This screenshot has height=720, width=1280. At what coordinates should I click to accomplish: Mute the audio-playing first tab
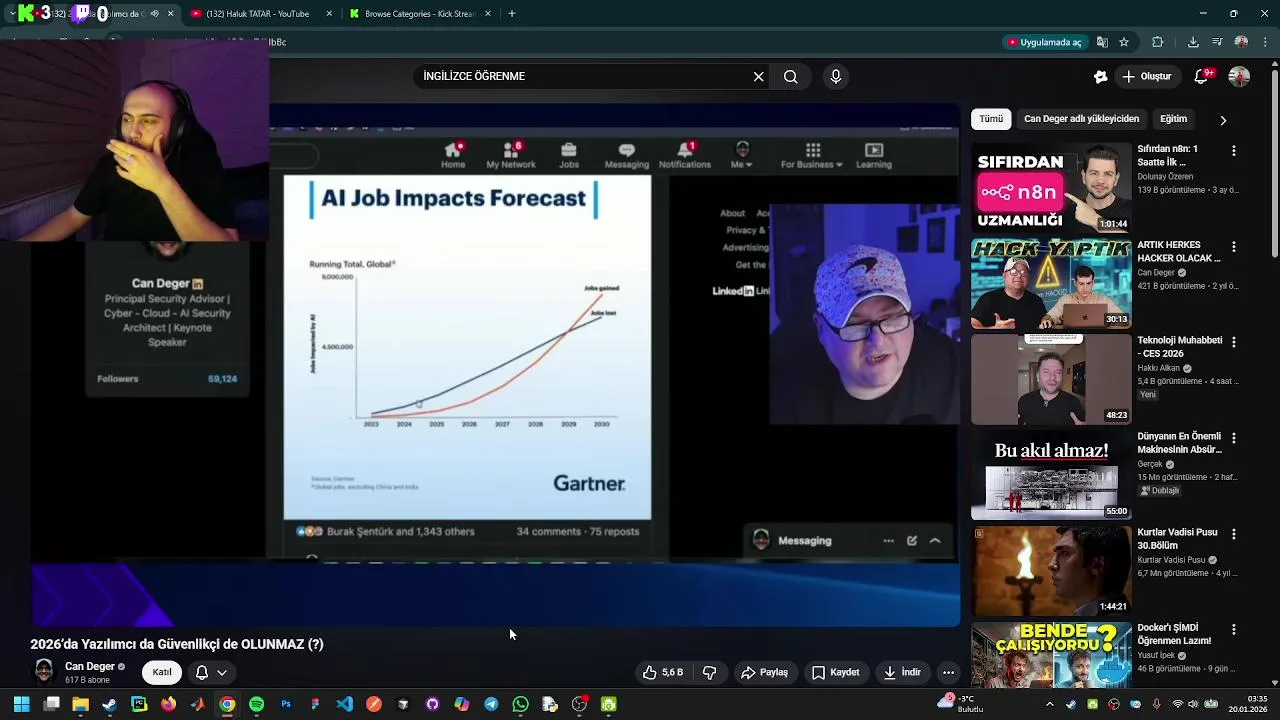pyautogui.click(x=154, y=14)
